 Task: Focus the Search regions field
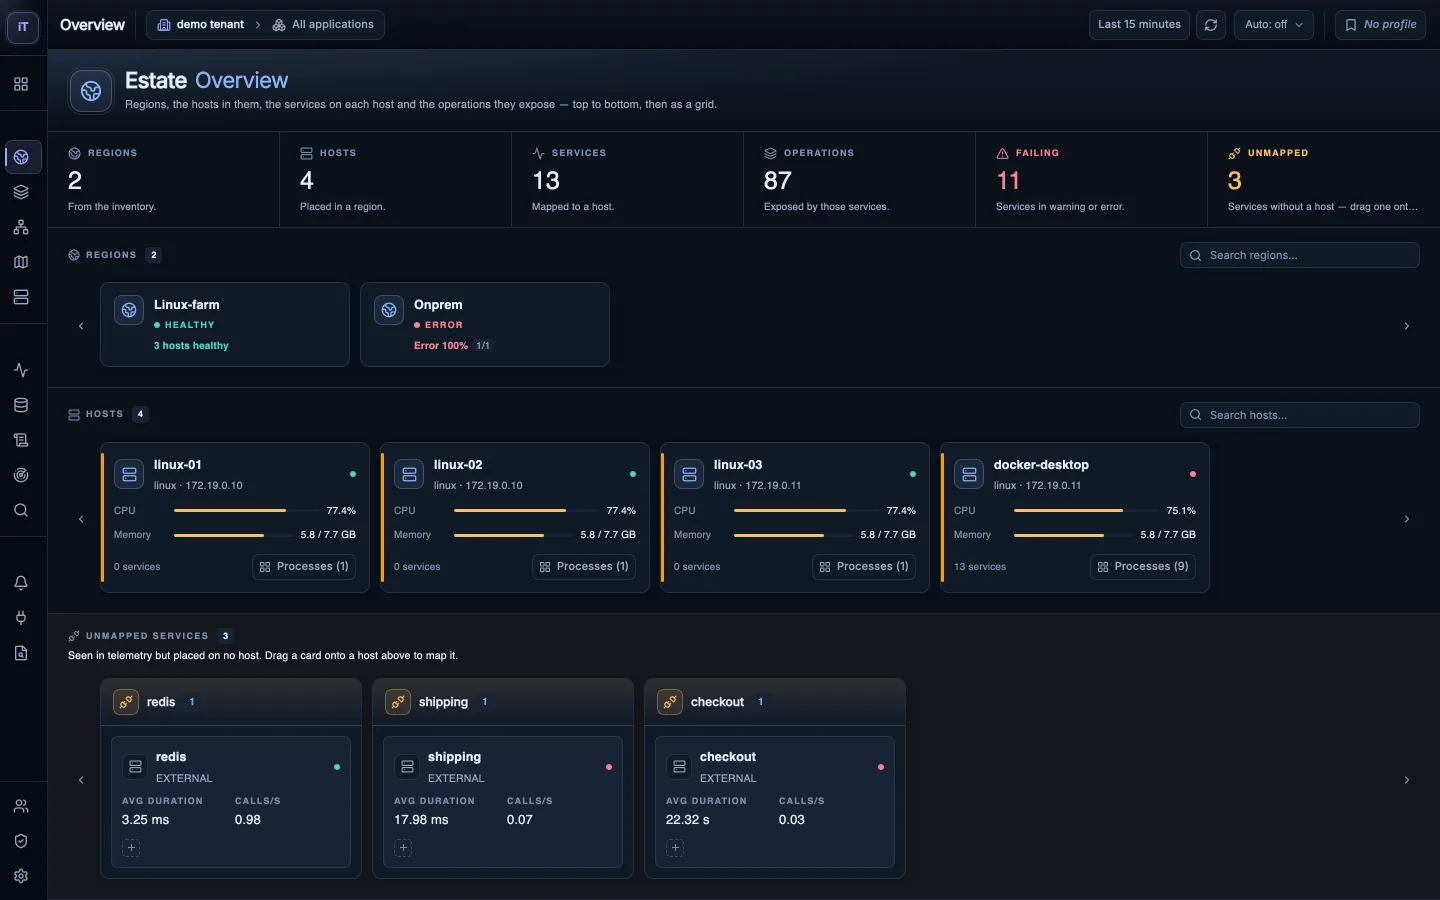[1300, 255]
